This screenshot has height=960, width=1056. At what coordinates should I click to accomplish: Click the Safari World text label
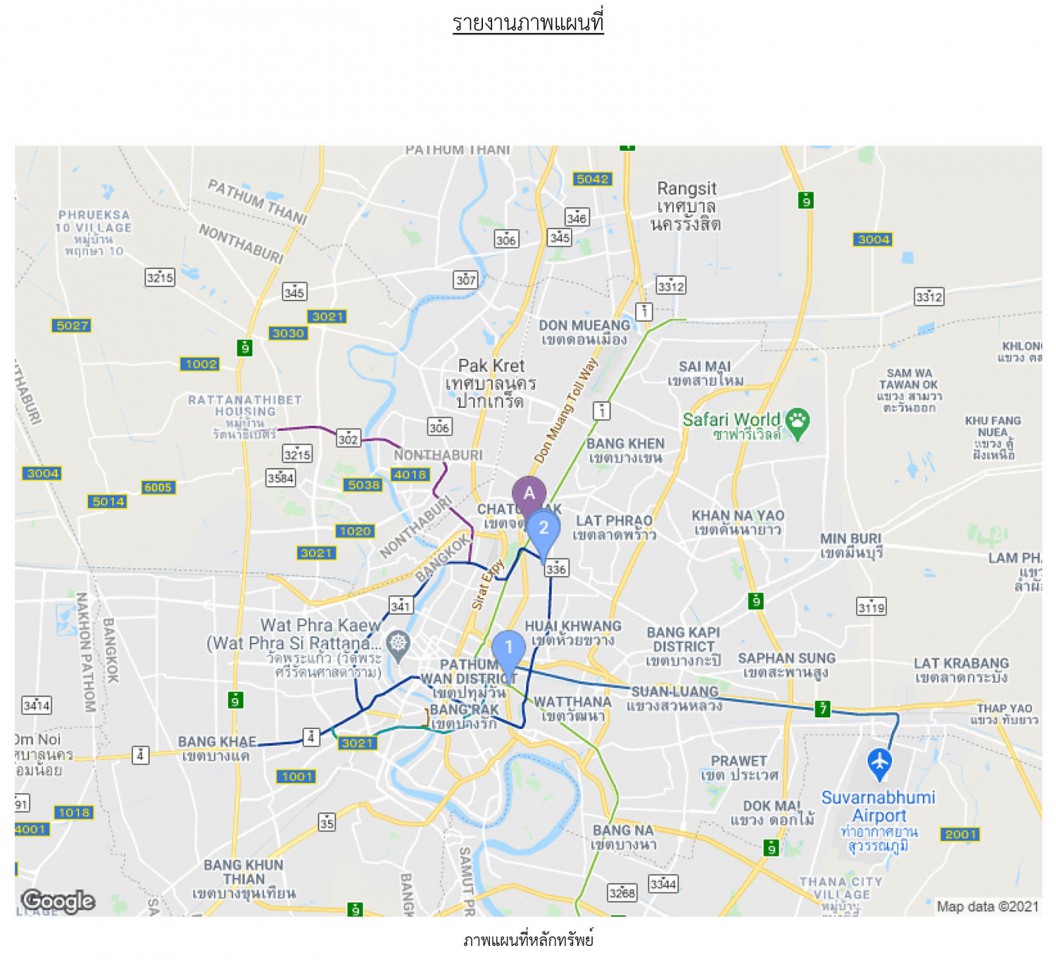pos(731,426)
